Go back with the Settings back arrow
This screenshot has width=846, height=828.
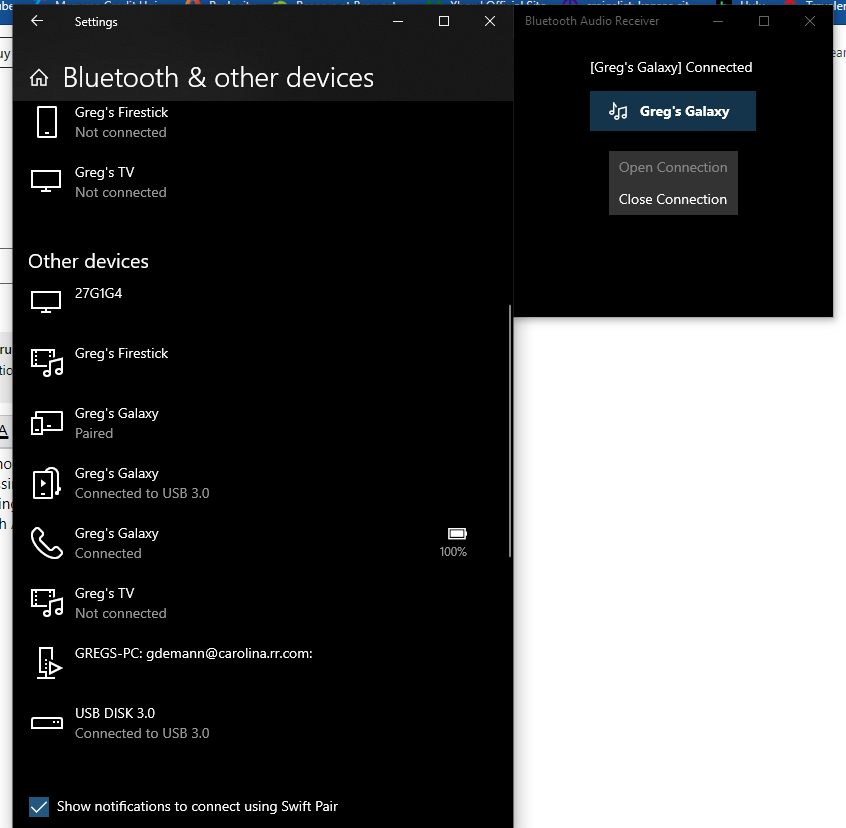(x=37, y=21)
